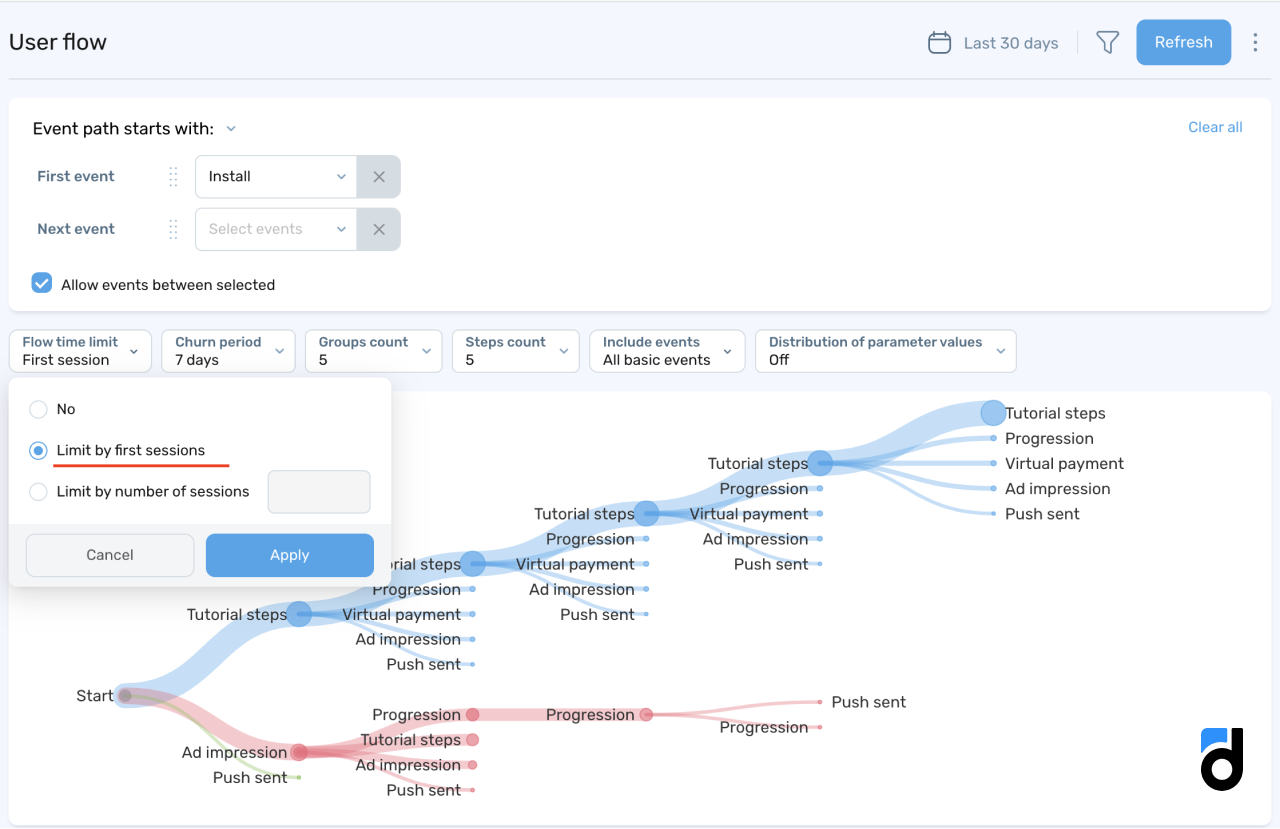Click the filter funnel icon
Viewport: 1280px width, 829px height.
1107,42
